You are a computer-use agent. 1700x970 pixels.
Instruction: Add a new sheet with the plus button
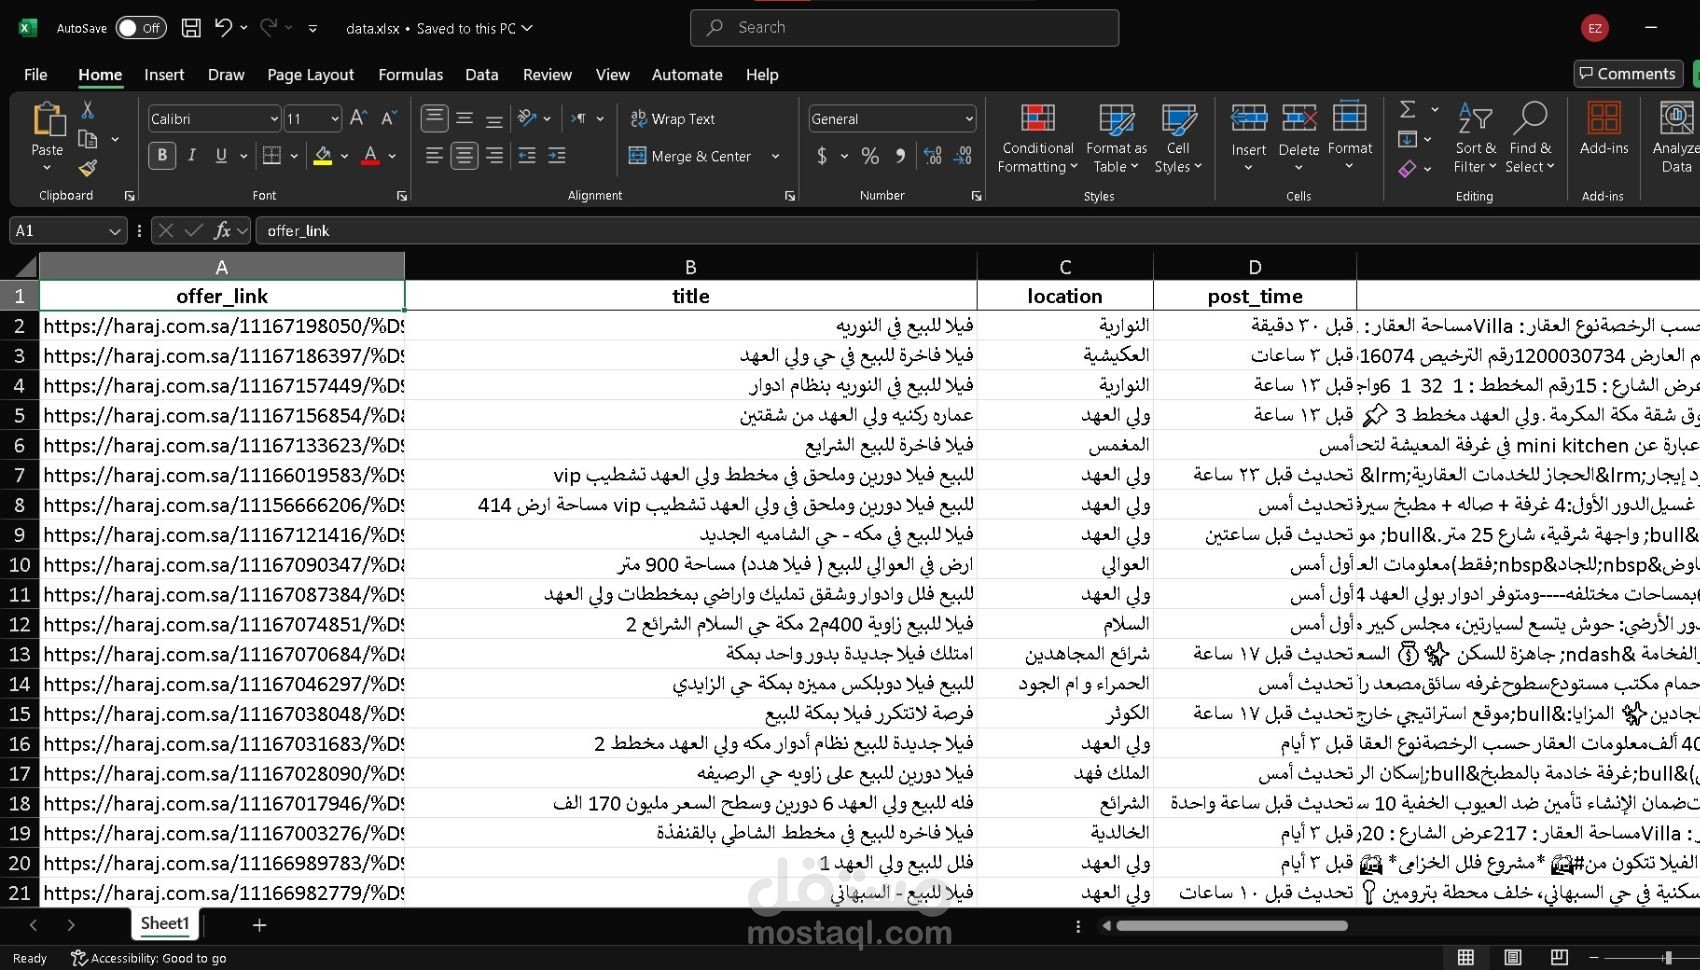coord(258,925)
